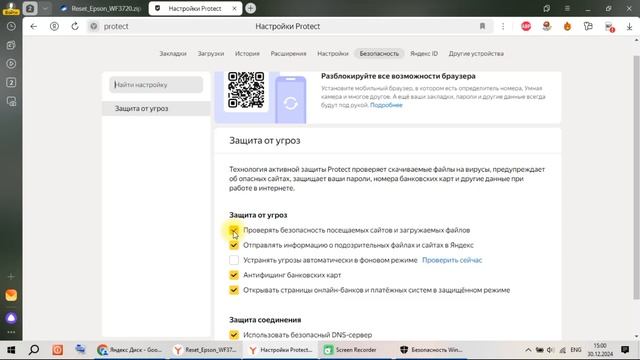This screenshot has height=360, width=640.
Task: Select the Безопасность tab
Action: [379, 53]
